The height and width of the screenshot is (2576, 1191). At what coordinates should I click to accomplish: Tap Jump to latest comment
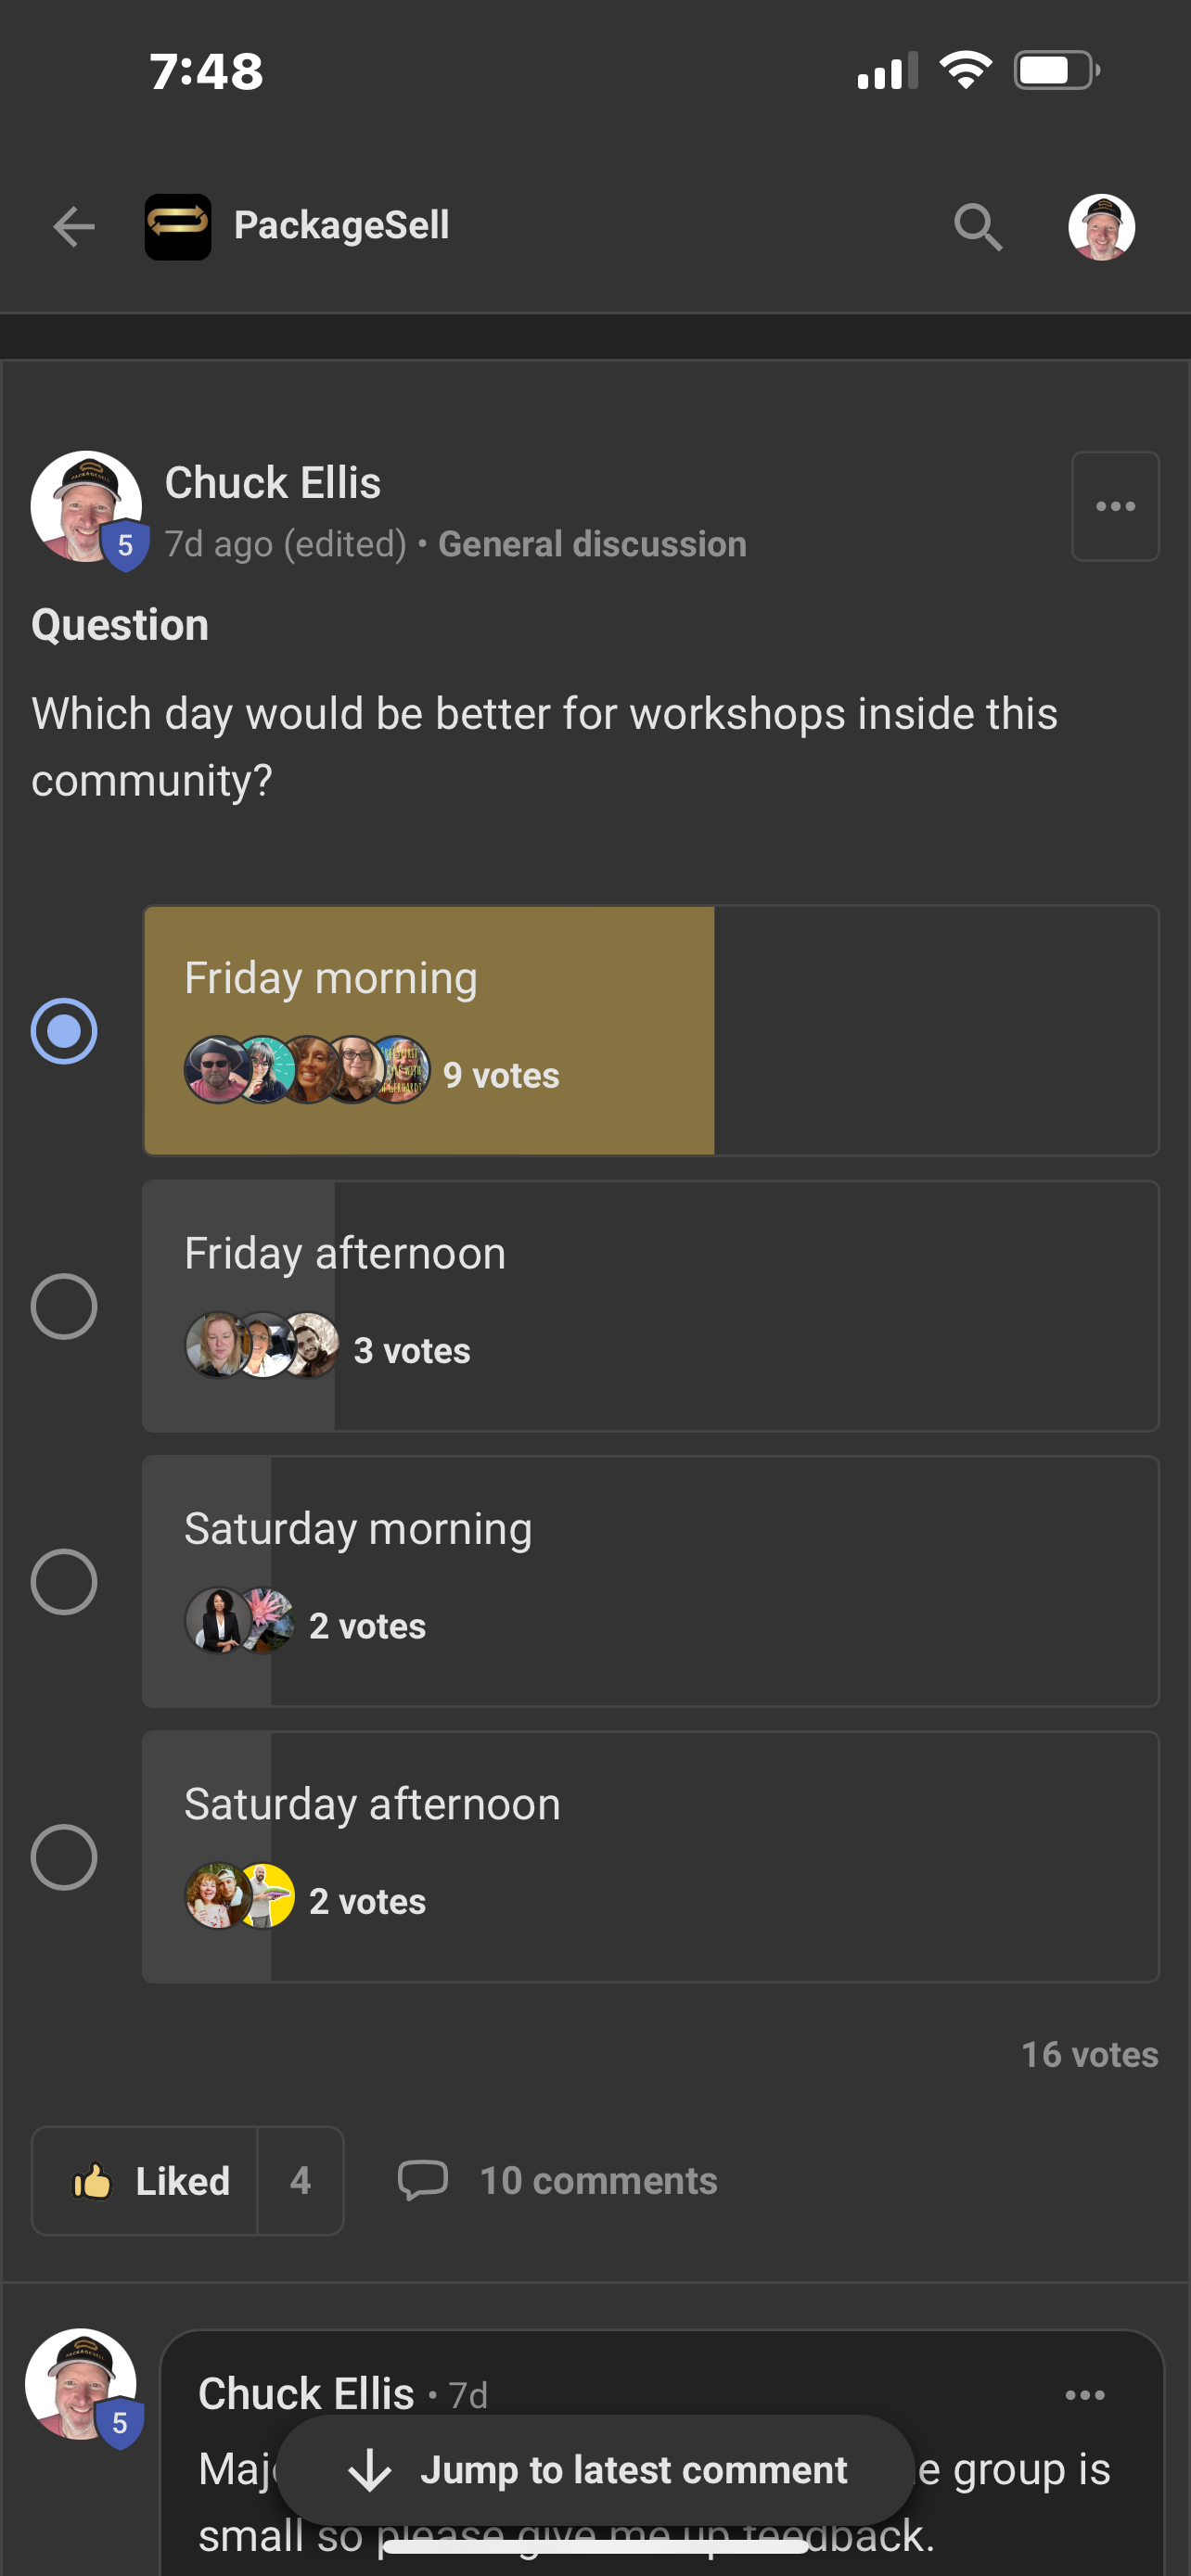595,2469
